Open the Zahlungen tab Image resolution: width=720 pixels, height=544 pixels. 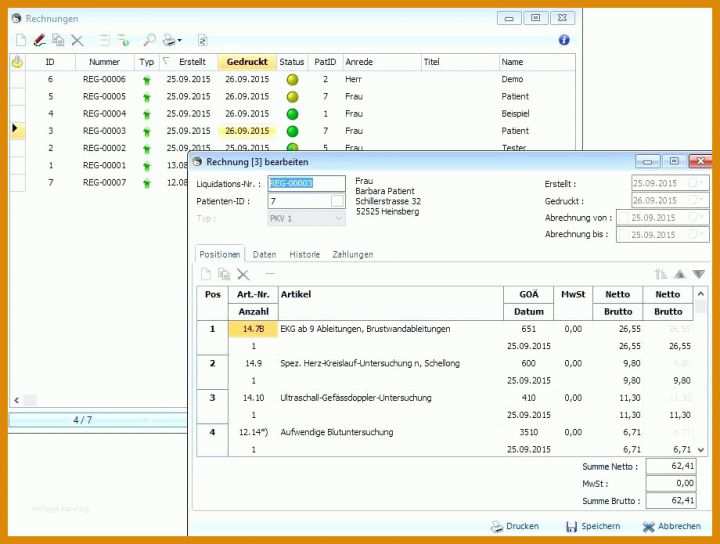(x=353, y=254)
